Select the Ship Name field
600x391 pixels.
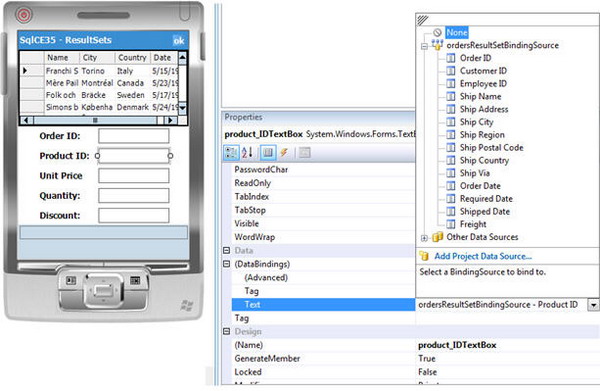click(480, 96)
